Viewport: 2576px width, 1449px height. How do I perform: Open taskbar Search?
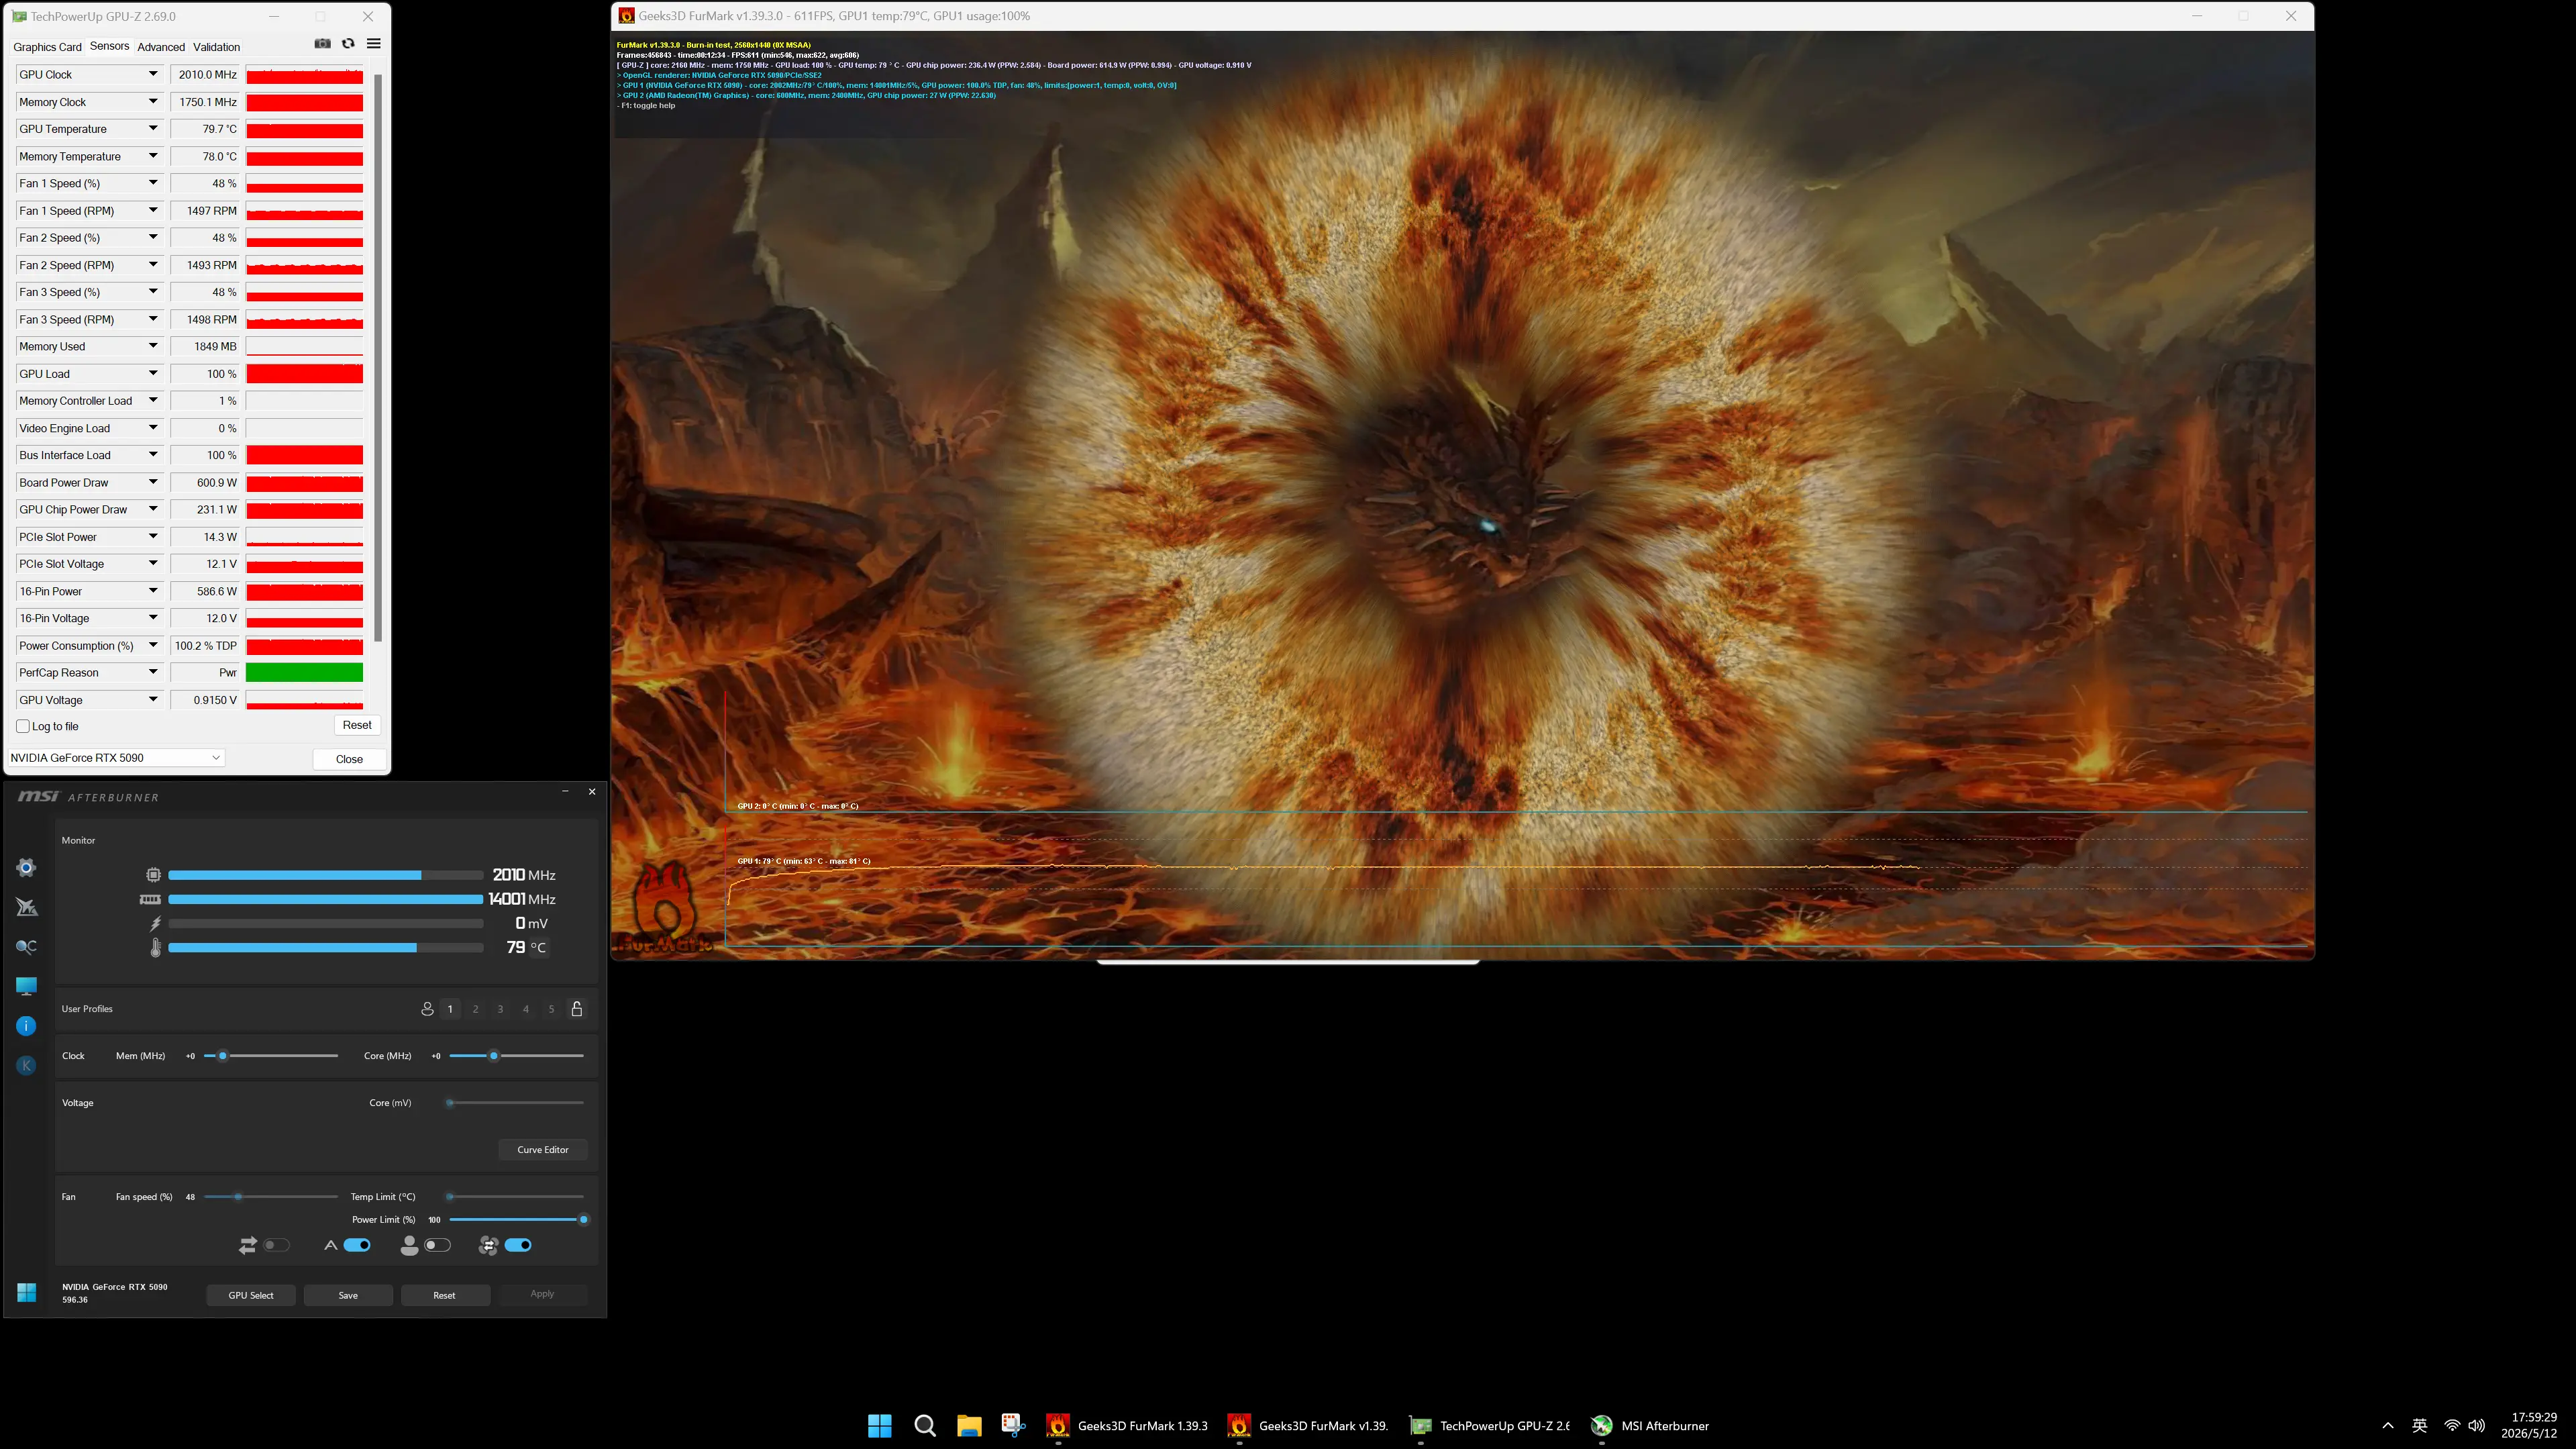tap(925, 1426)
